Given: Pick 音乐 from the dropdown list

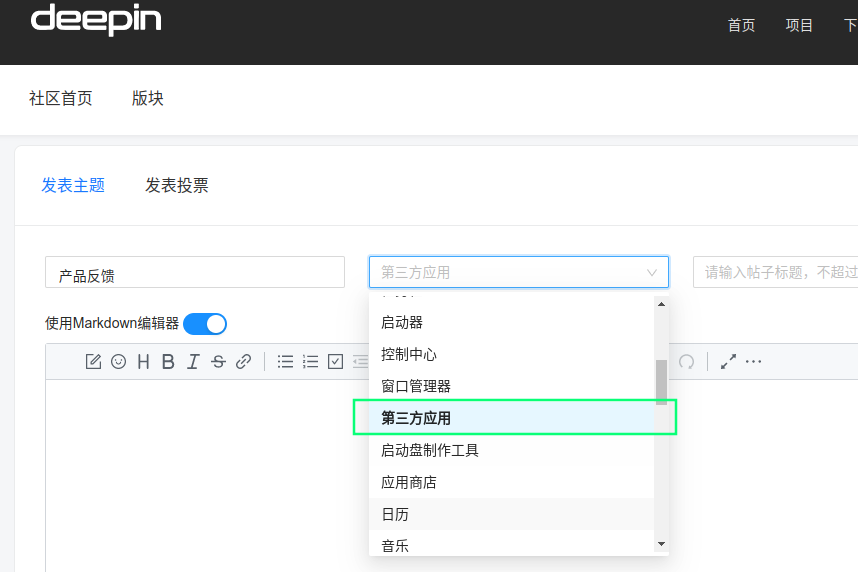Looking at the screenshot, I should [x=512, y=543].
